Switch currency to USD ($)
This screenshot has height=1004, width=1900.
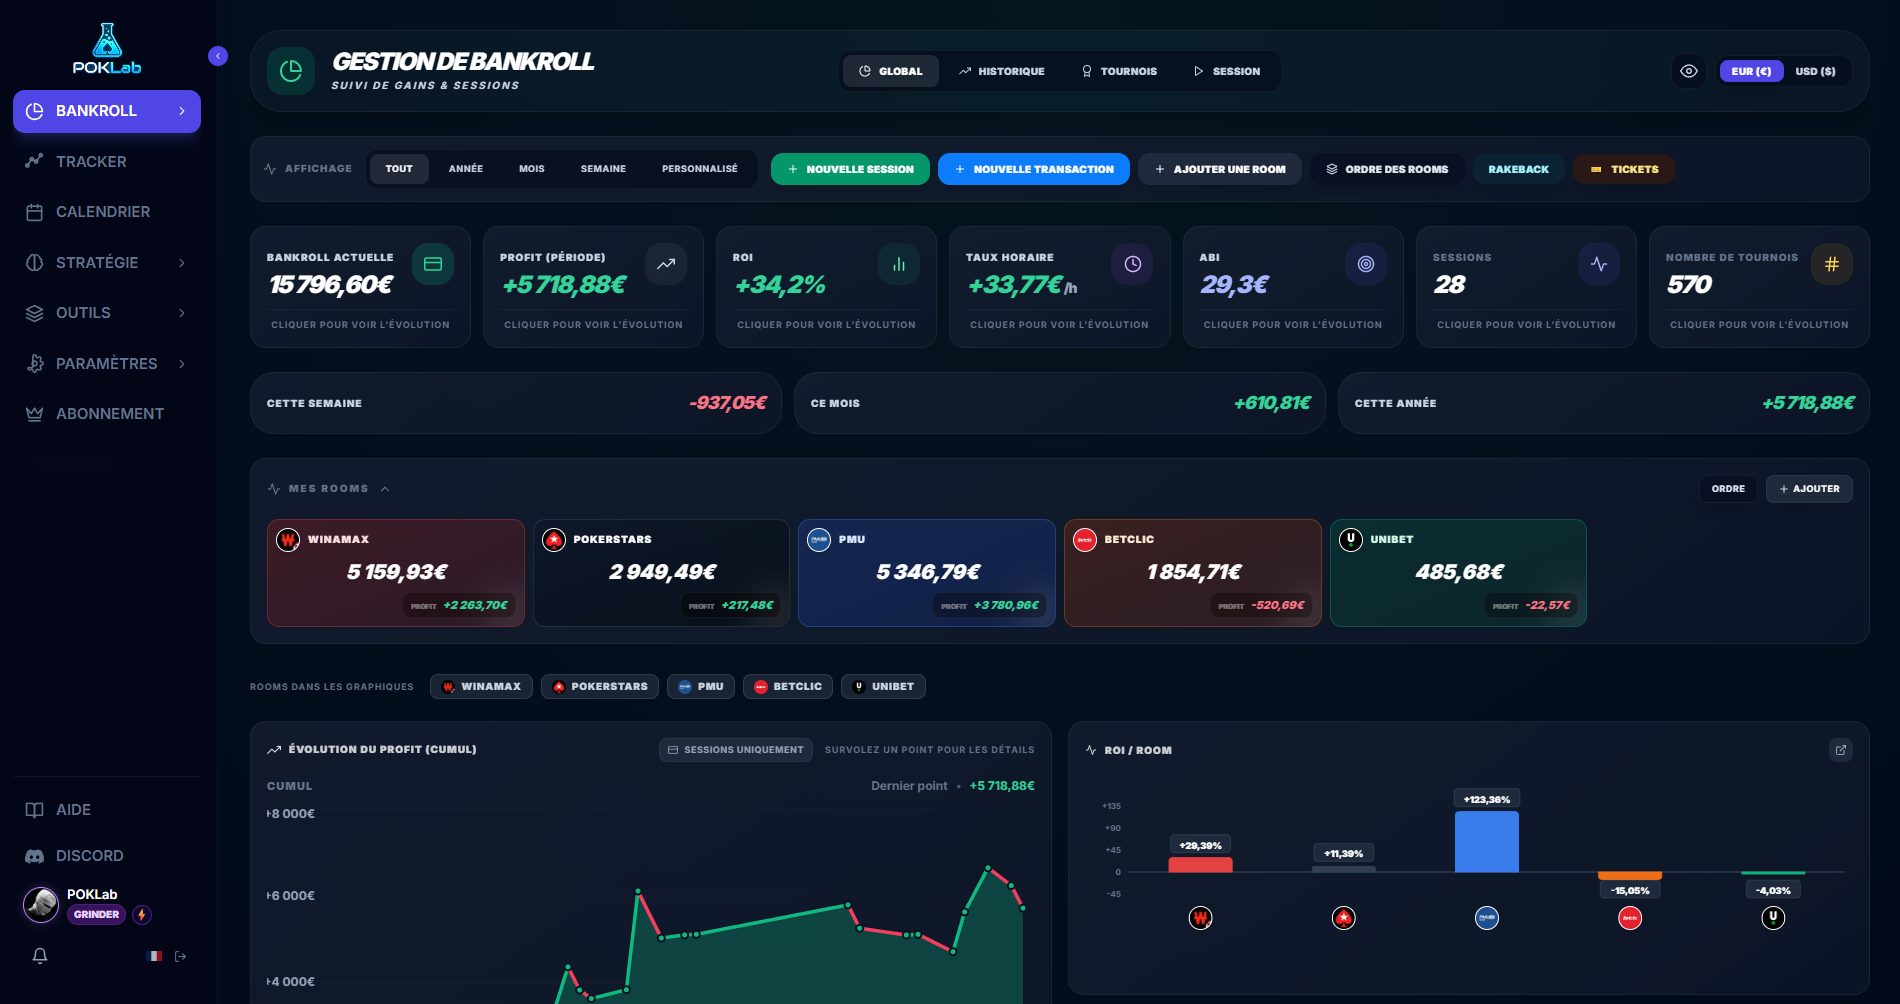tap(1815, 71)
